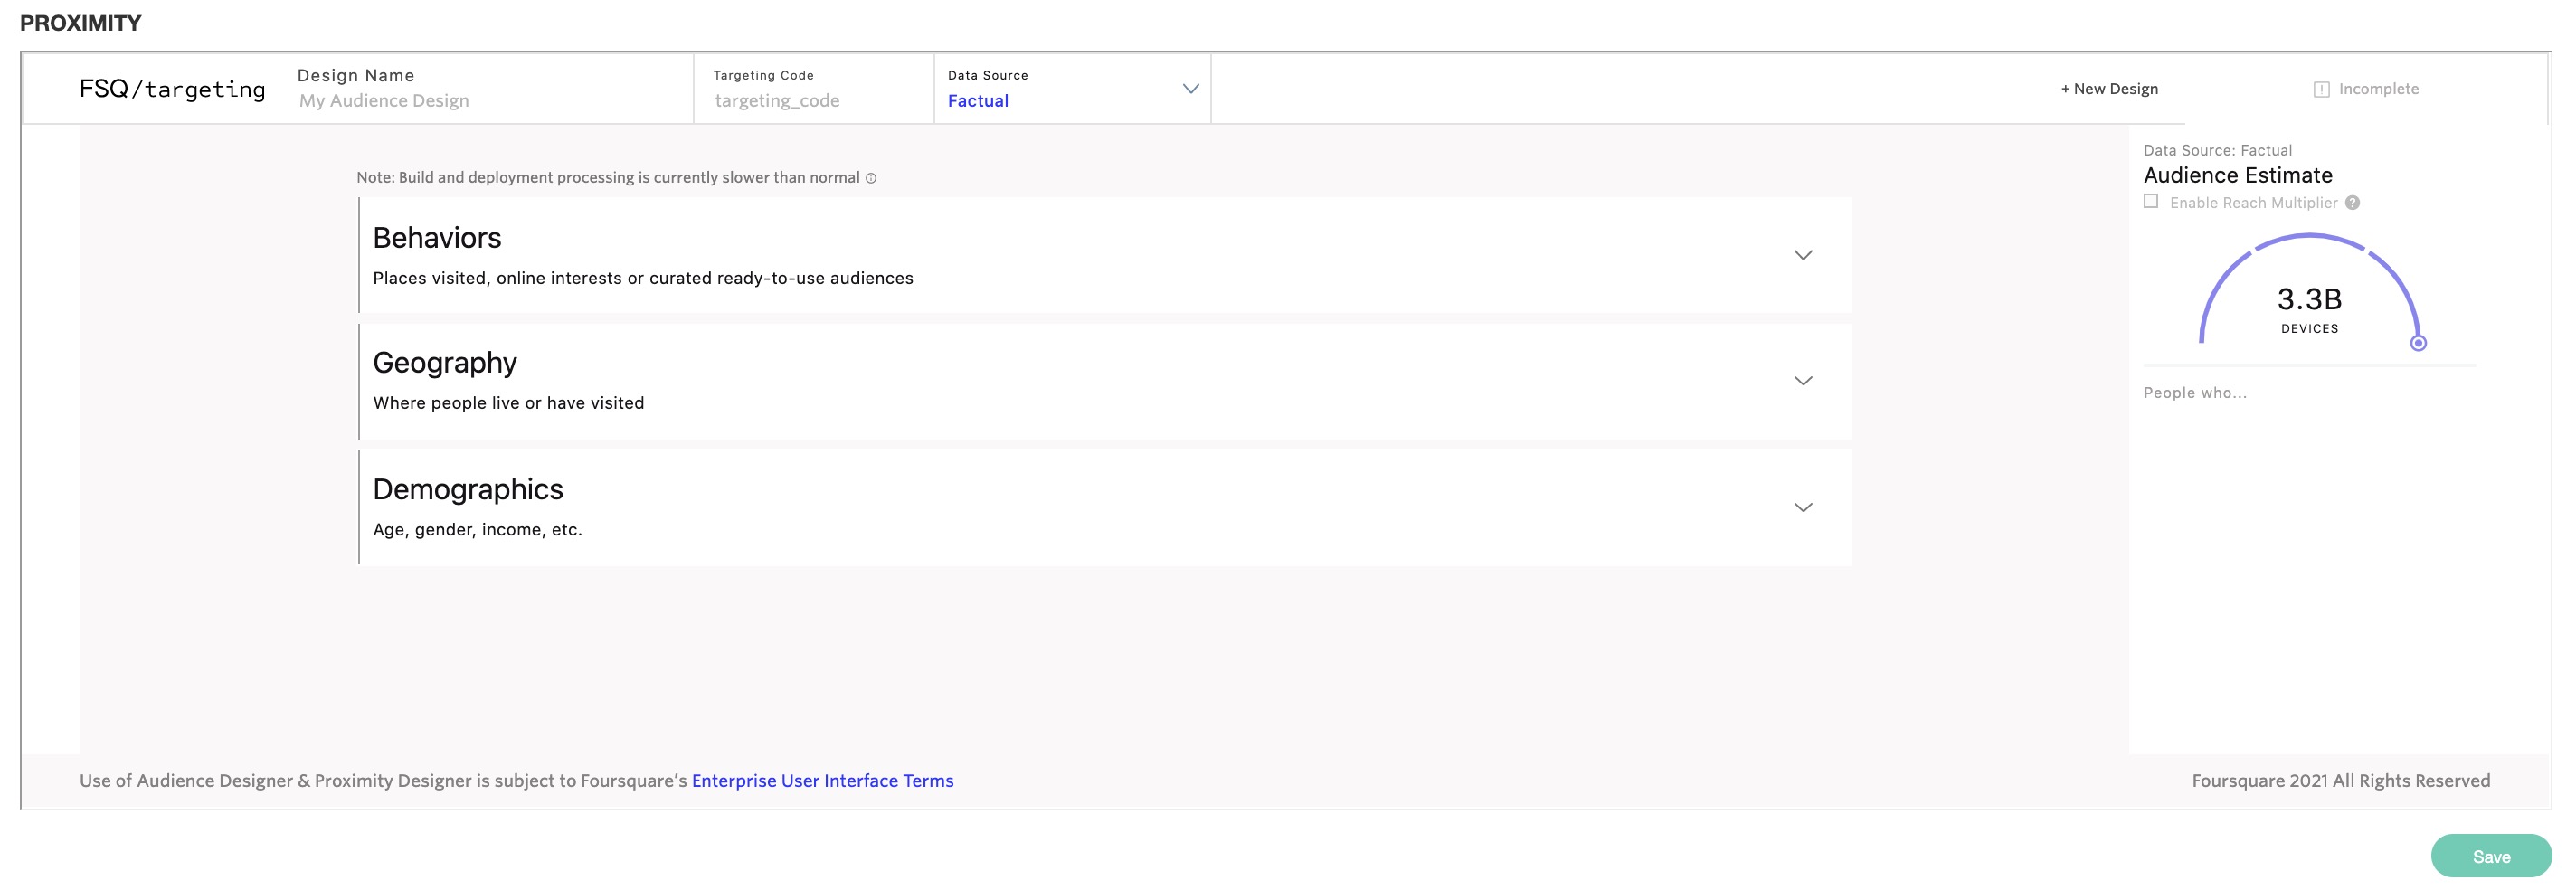The width and height of the screenshot is (2576, 890).
Task: Click the gauge handle on audience estimate
Action: click(2417, 343)
